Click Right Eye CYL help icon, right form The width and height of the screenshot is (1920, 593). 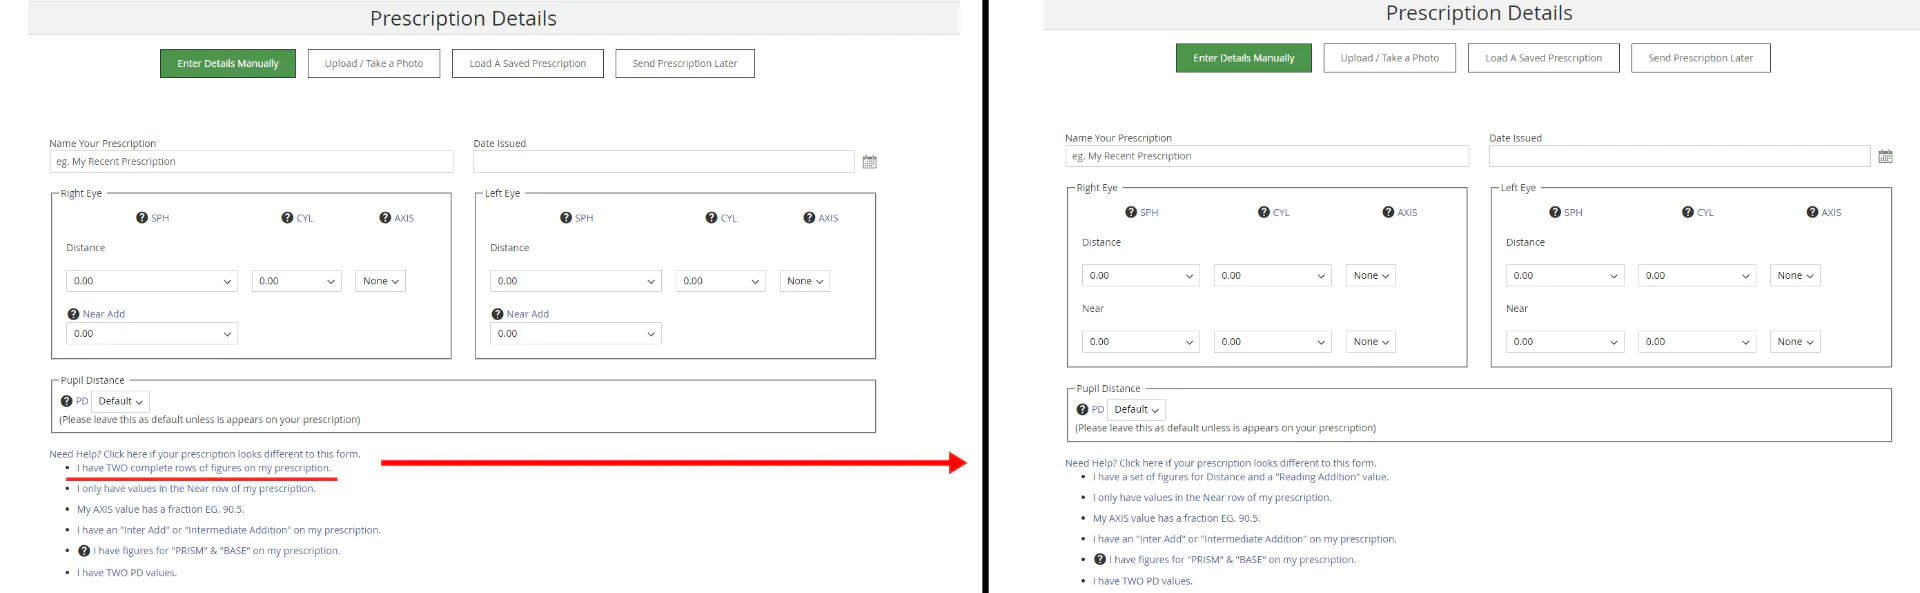click(1264, 212)
